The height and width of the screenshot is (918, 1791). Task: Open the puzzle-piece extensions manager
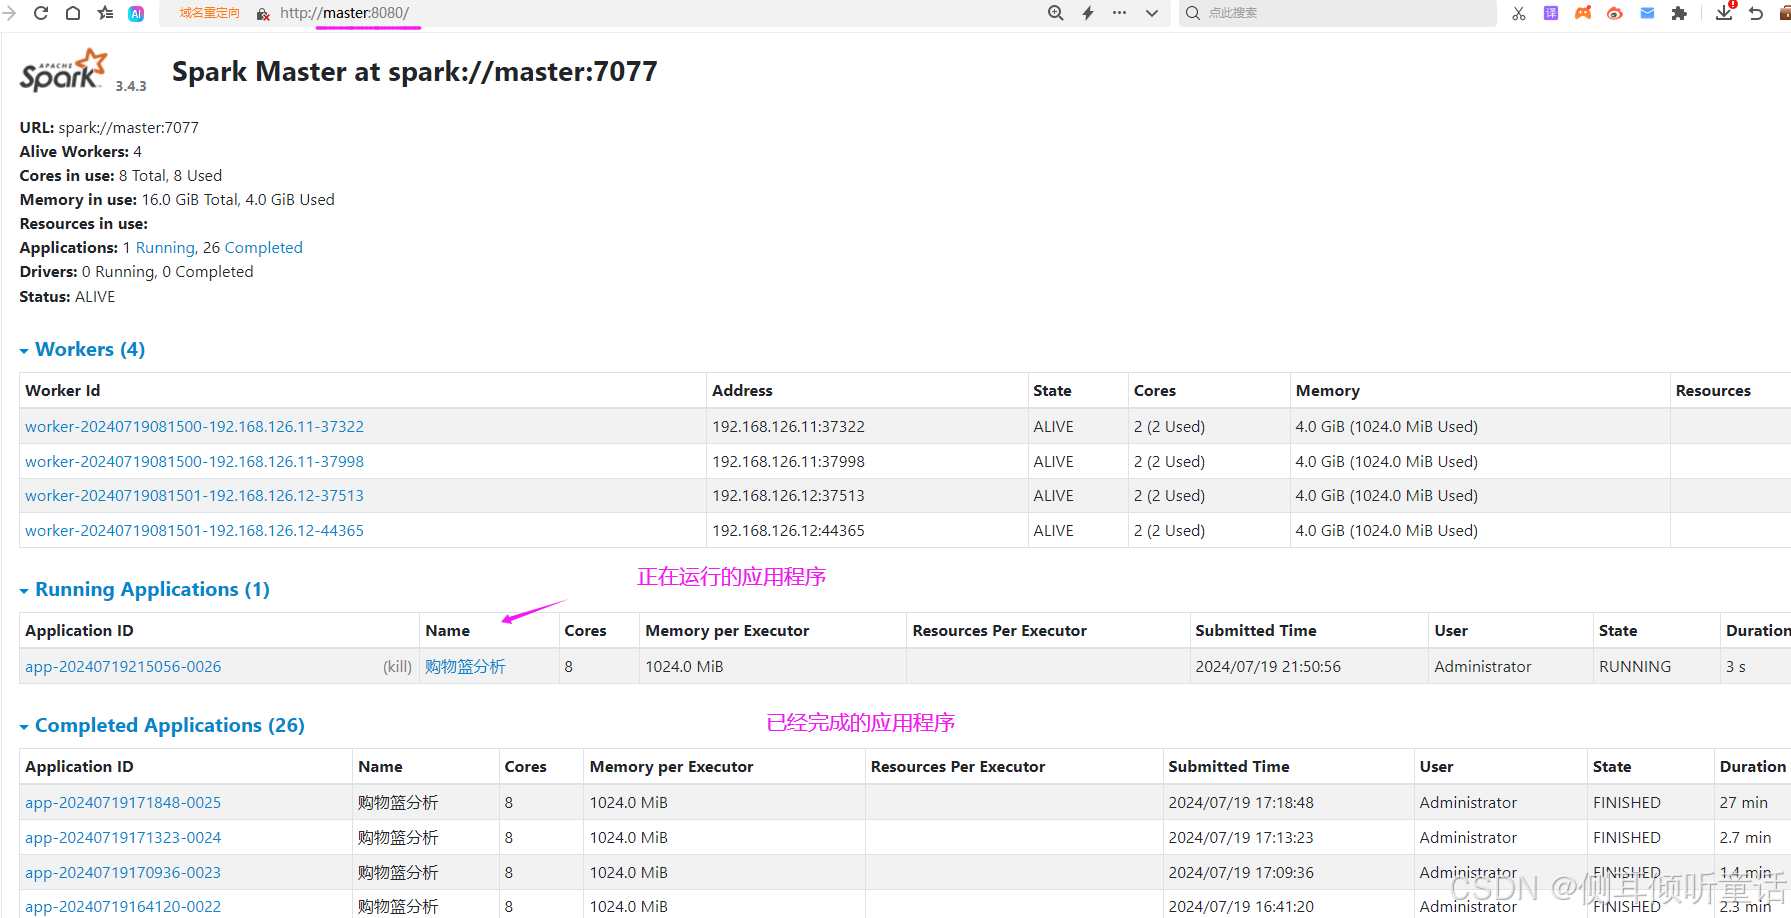coord(1679,13)
